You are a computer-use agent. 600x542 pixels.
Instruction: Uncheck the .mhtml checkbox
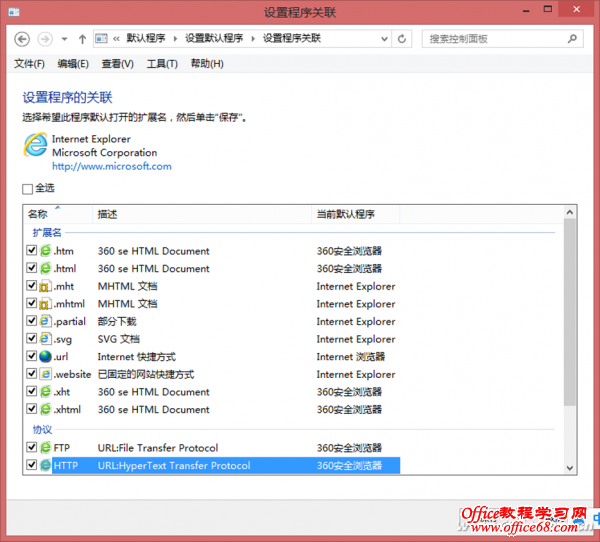coord(32,303)
